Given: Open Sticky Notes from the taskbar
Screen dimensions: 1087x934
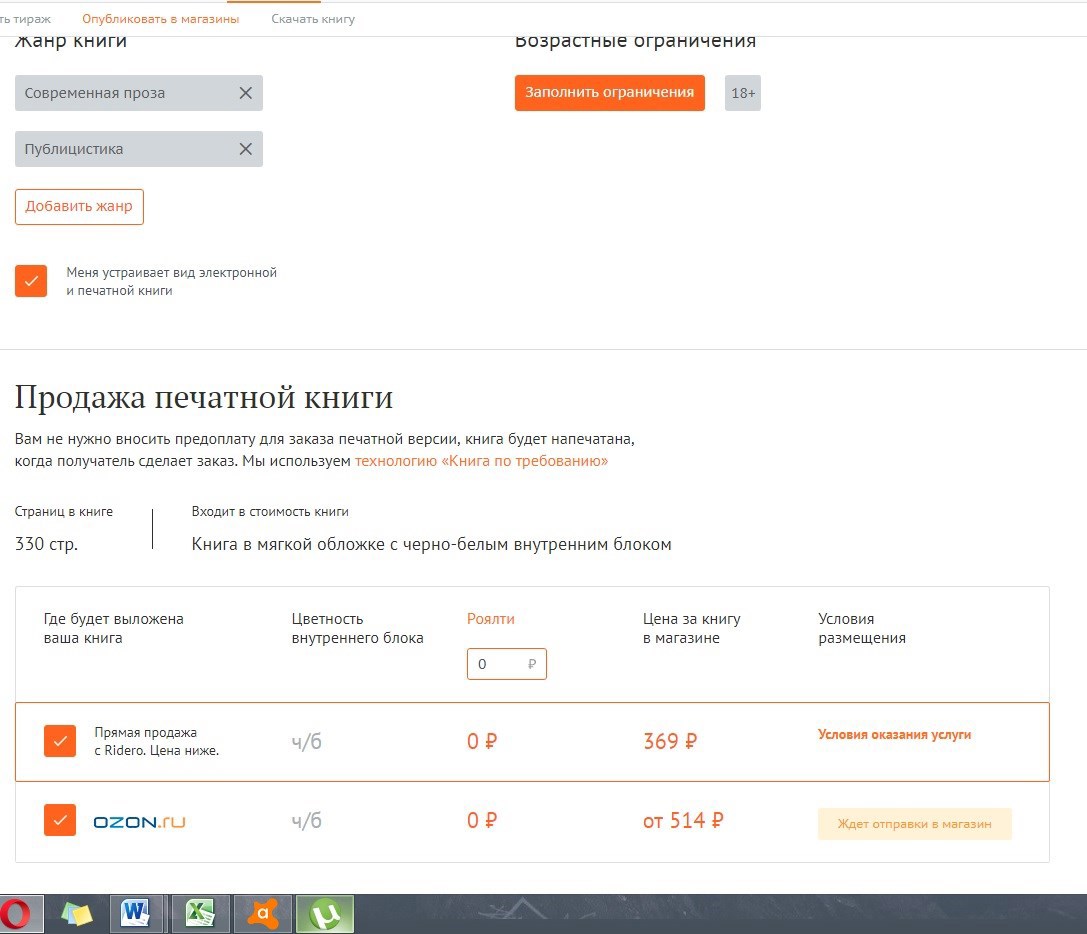Looking at the screenshot, I should (77, 913).
